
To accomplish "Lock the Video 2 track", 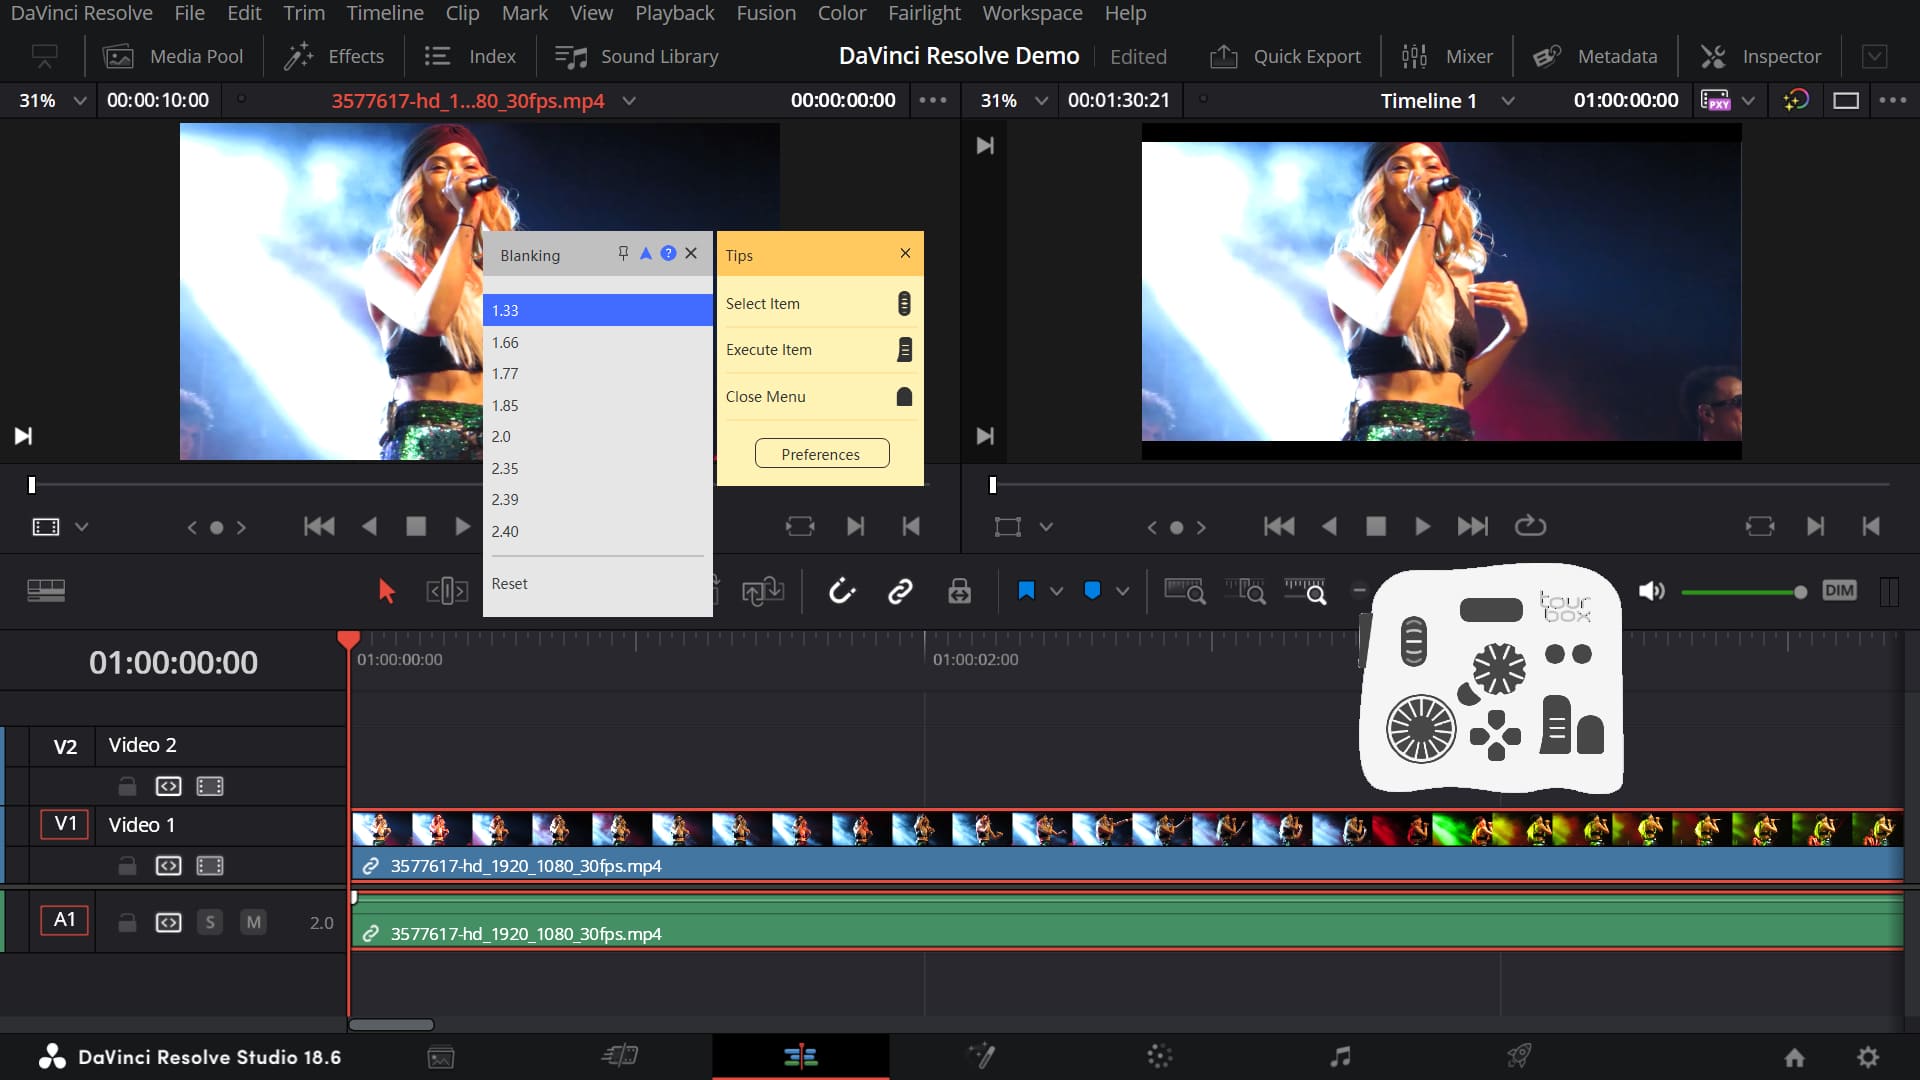I will pyautogui.click(x=127, y=787).
